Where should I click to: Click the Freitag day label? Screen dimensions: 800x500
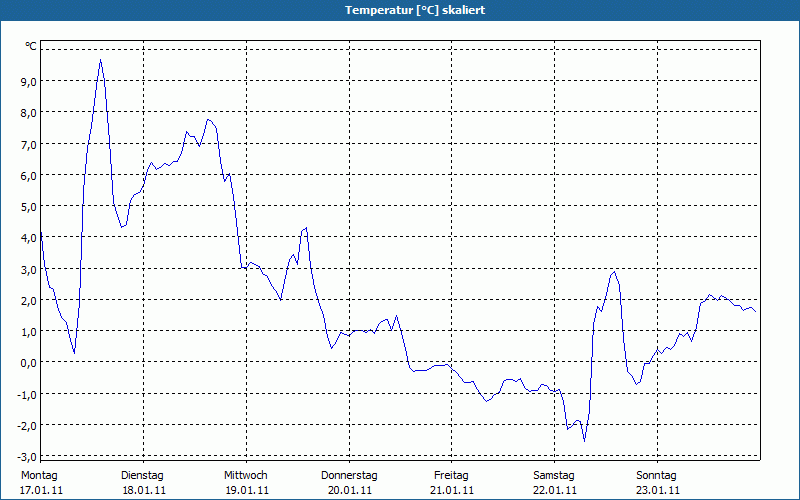point(452,475)
